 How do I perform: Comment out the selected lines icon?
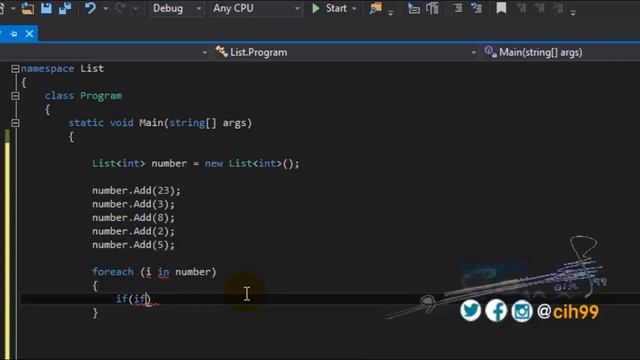(458, 8)
